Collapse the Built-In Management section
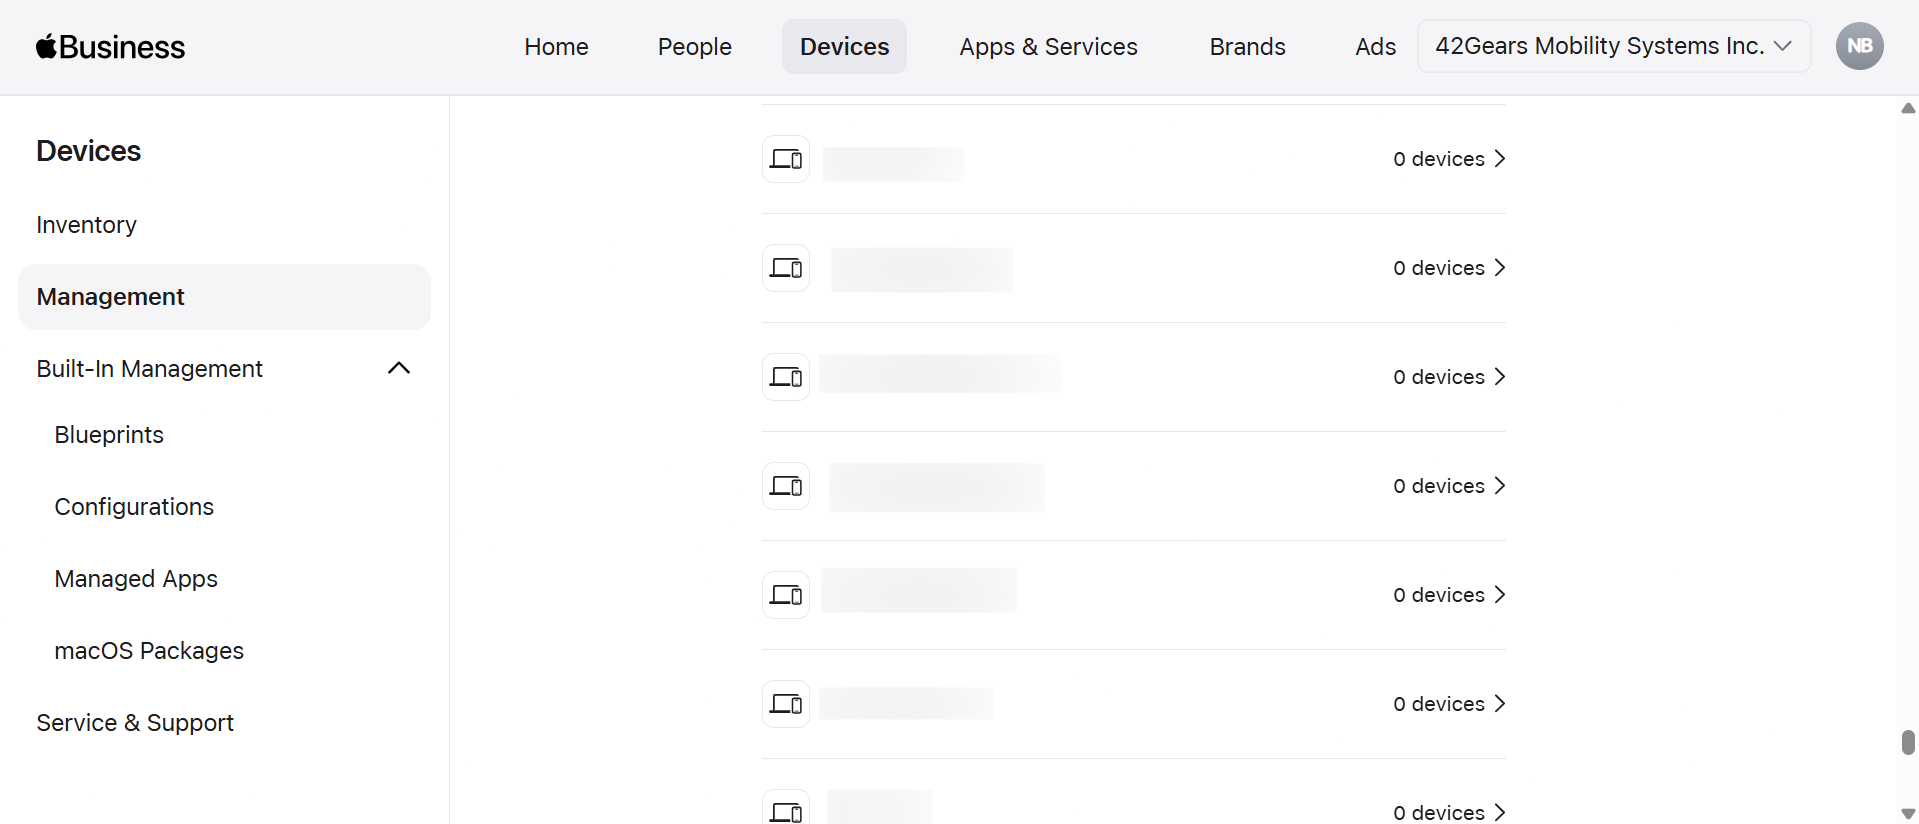1919x824 pixels. tap(399, 368)
